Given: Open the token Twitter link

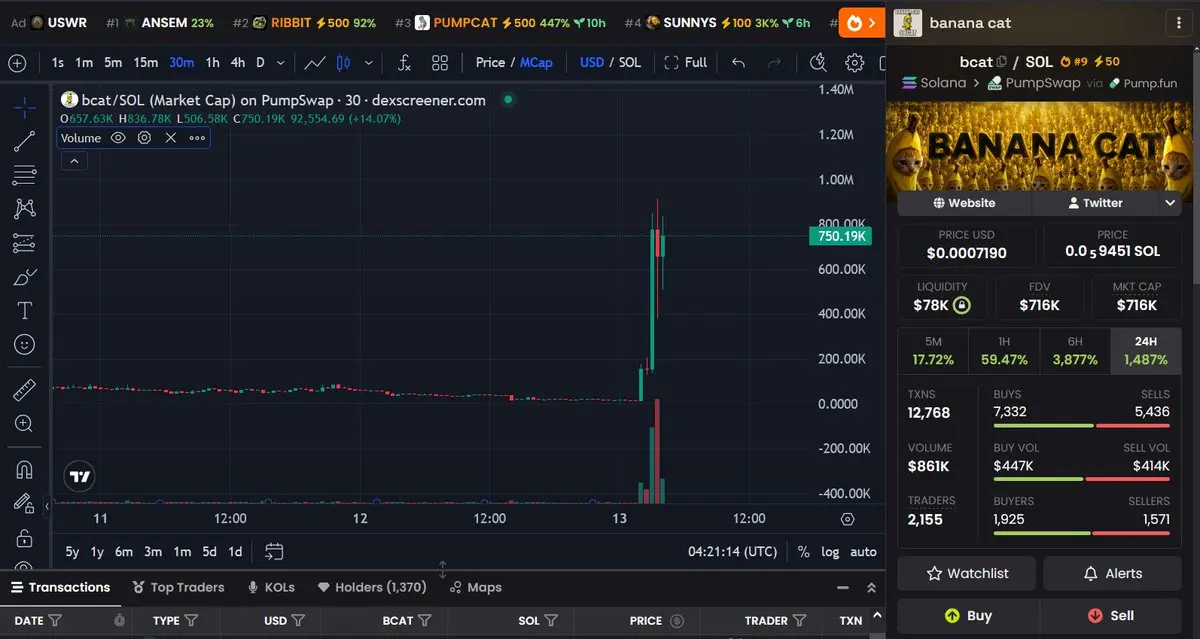Looking at the screenshot, I should point(1093,203).
